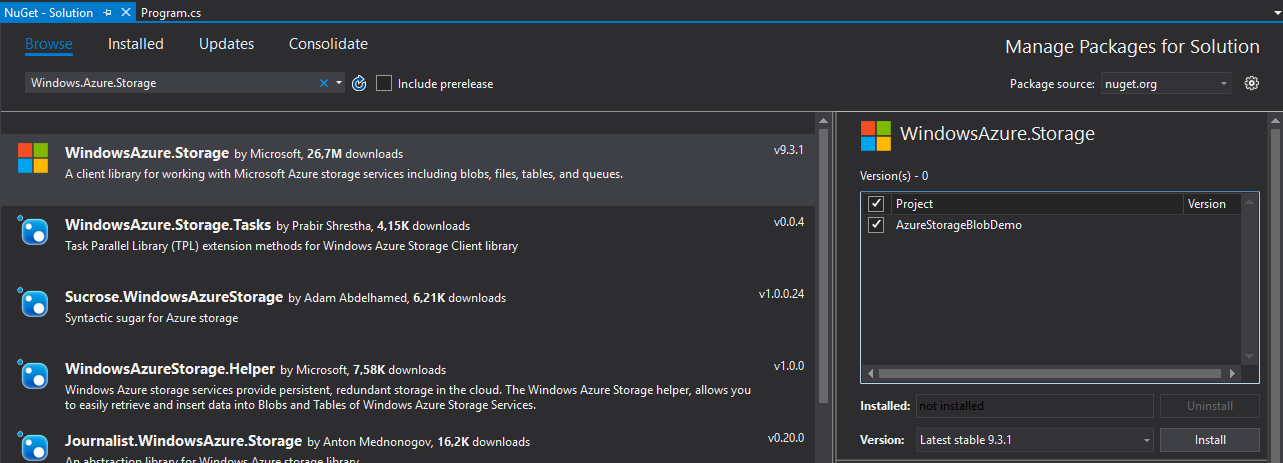The image size is (1283, 463).
Task: Open the search history dropdown arrow
Action: tap(340, 83)
